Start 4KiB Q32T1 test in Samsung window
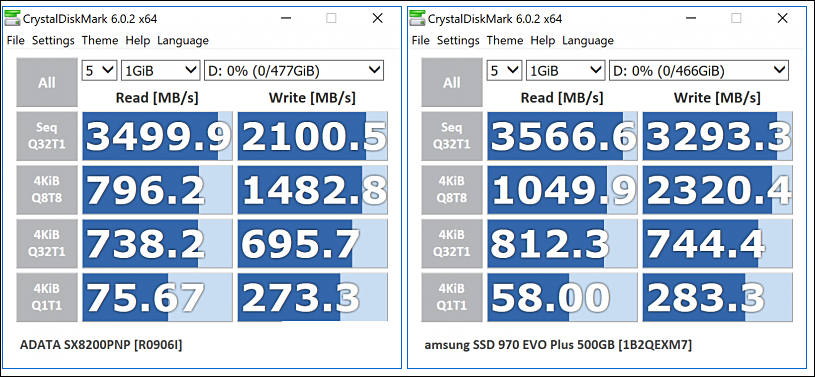 point(452,243)
